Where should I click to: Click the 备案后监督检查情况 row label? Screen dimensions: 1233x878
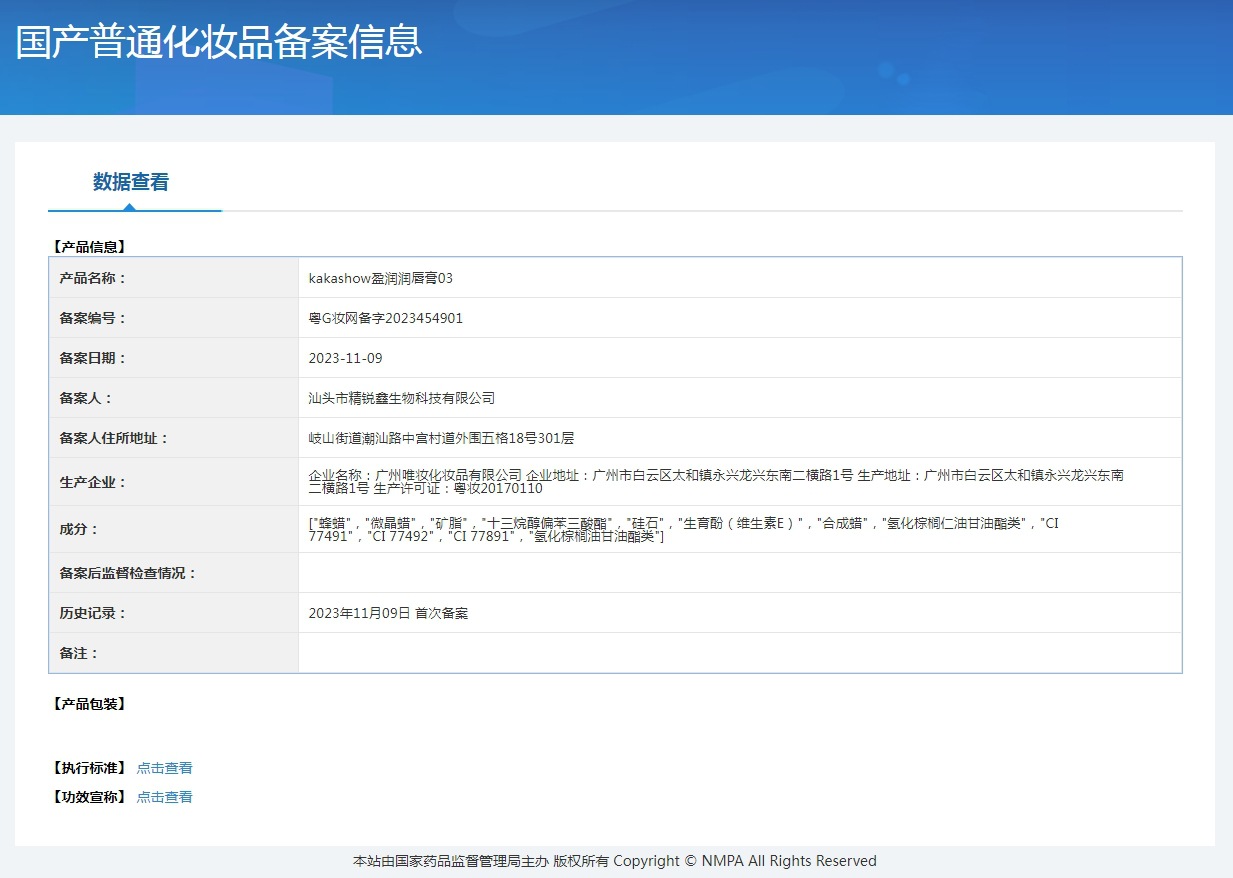(128, 573)
